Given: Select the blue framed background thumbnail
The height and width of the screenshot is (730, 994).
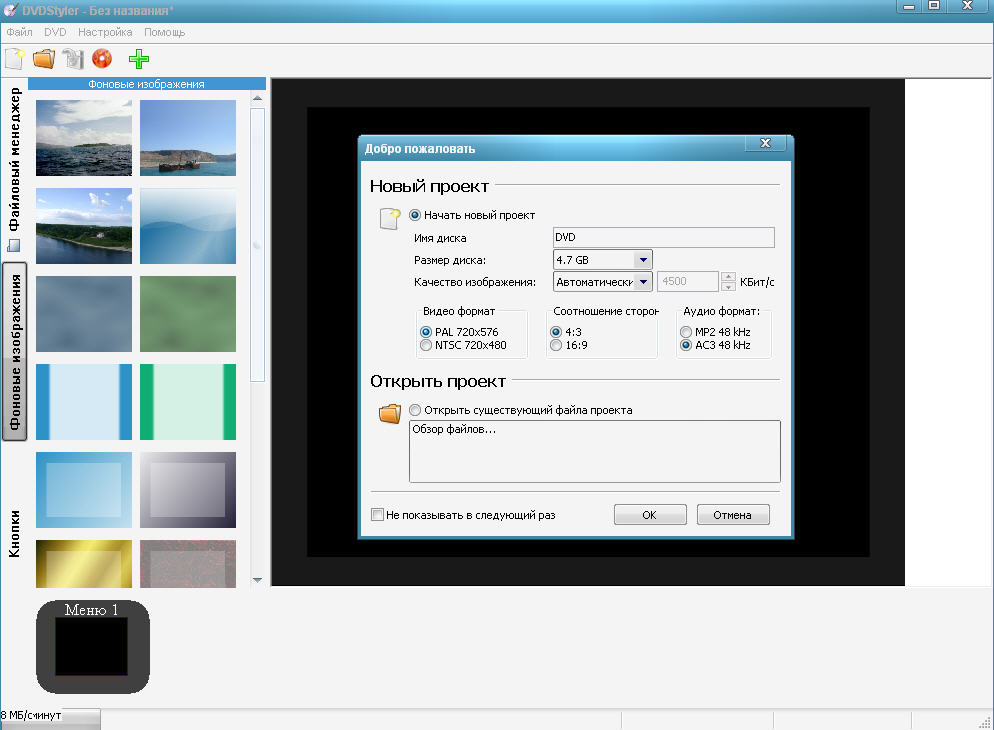Looking at the screenshot, I should click(84, 490).
